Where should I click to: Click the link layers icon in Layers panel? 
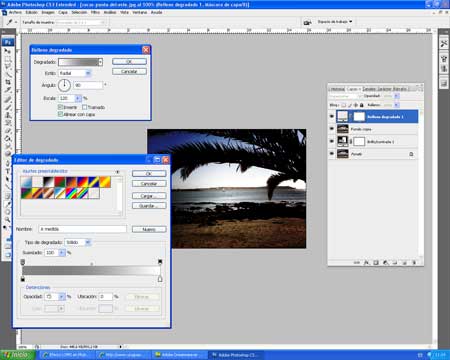click(356, 263)
